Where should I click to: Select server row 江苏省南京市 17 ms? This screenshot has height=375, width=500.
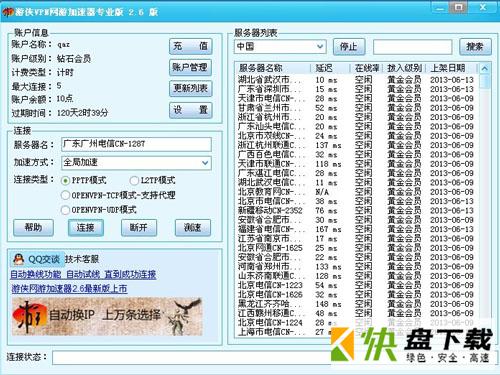click(x=356, y=239)
